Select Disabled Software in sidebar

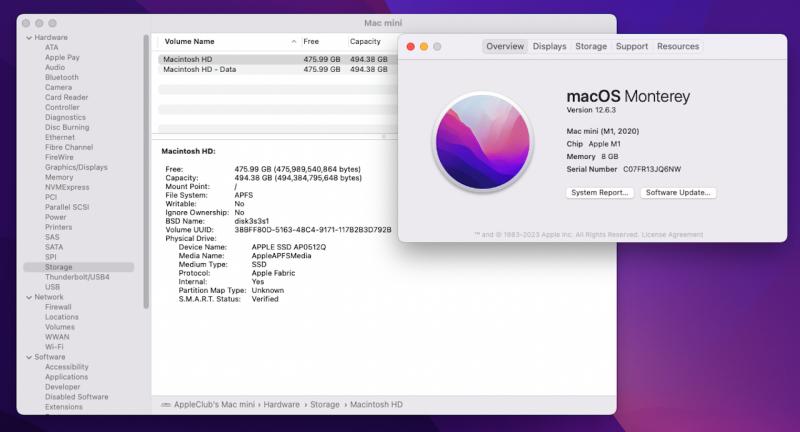pyautogui.click(x=77, y=397)
